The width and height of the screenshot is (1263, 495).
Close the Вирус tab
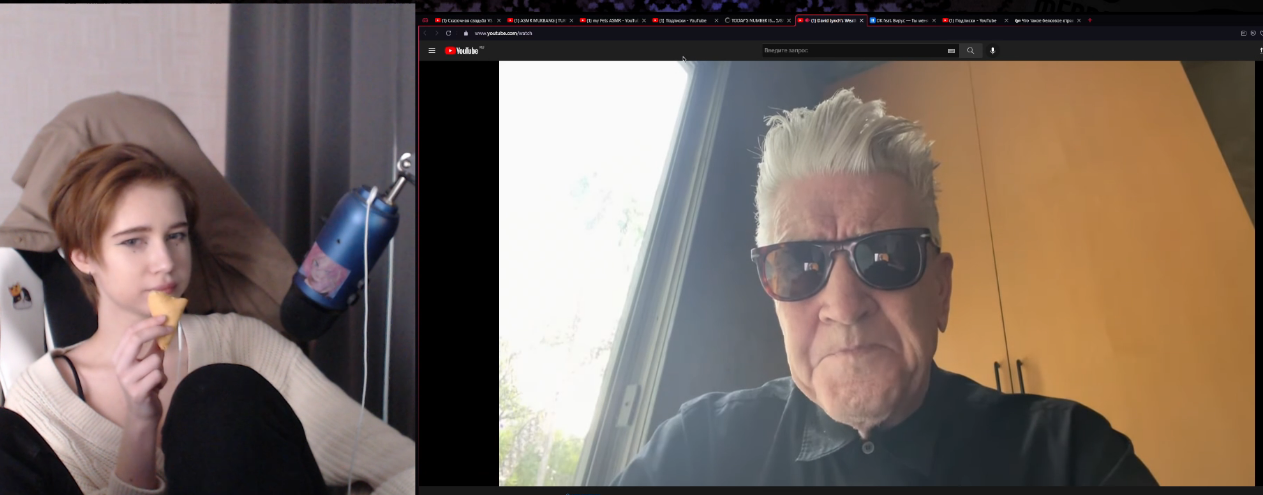tap(934, 20)
